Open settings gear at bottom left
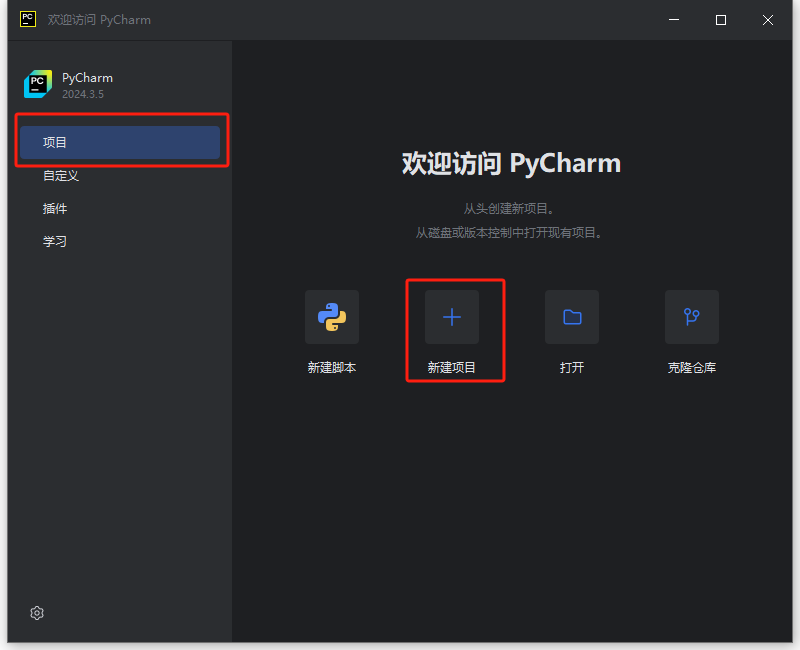800x650 pixels. 37,613
